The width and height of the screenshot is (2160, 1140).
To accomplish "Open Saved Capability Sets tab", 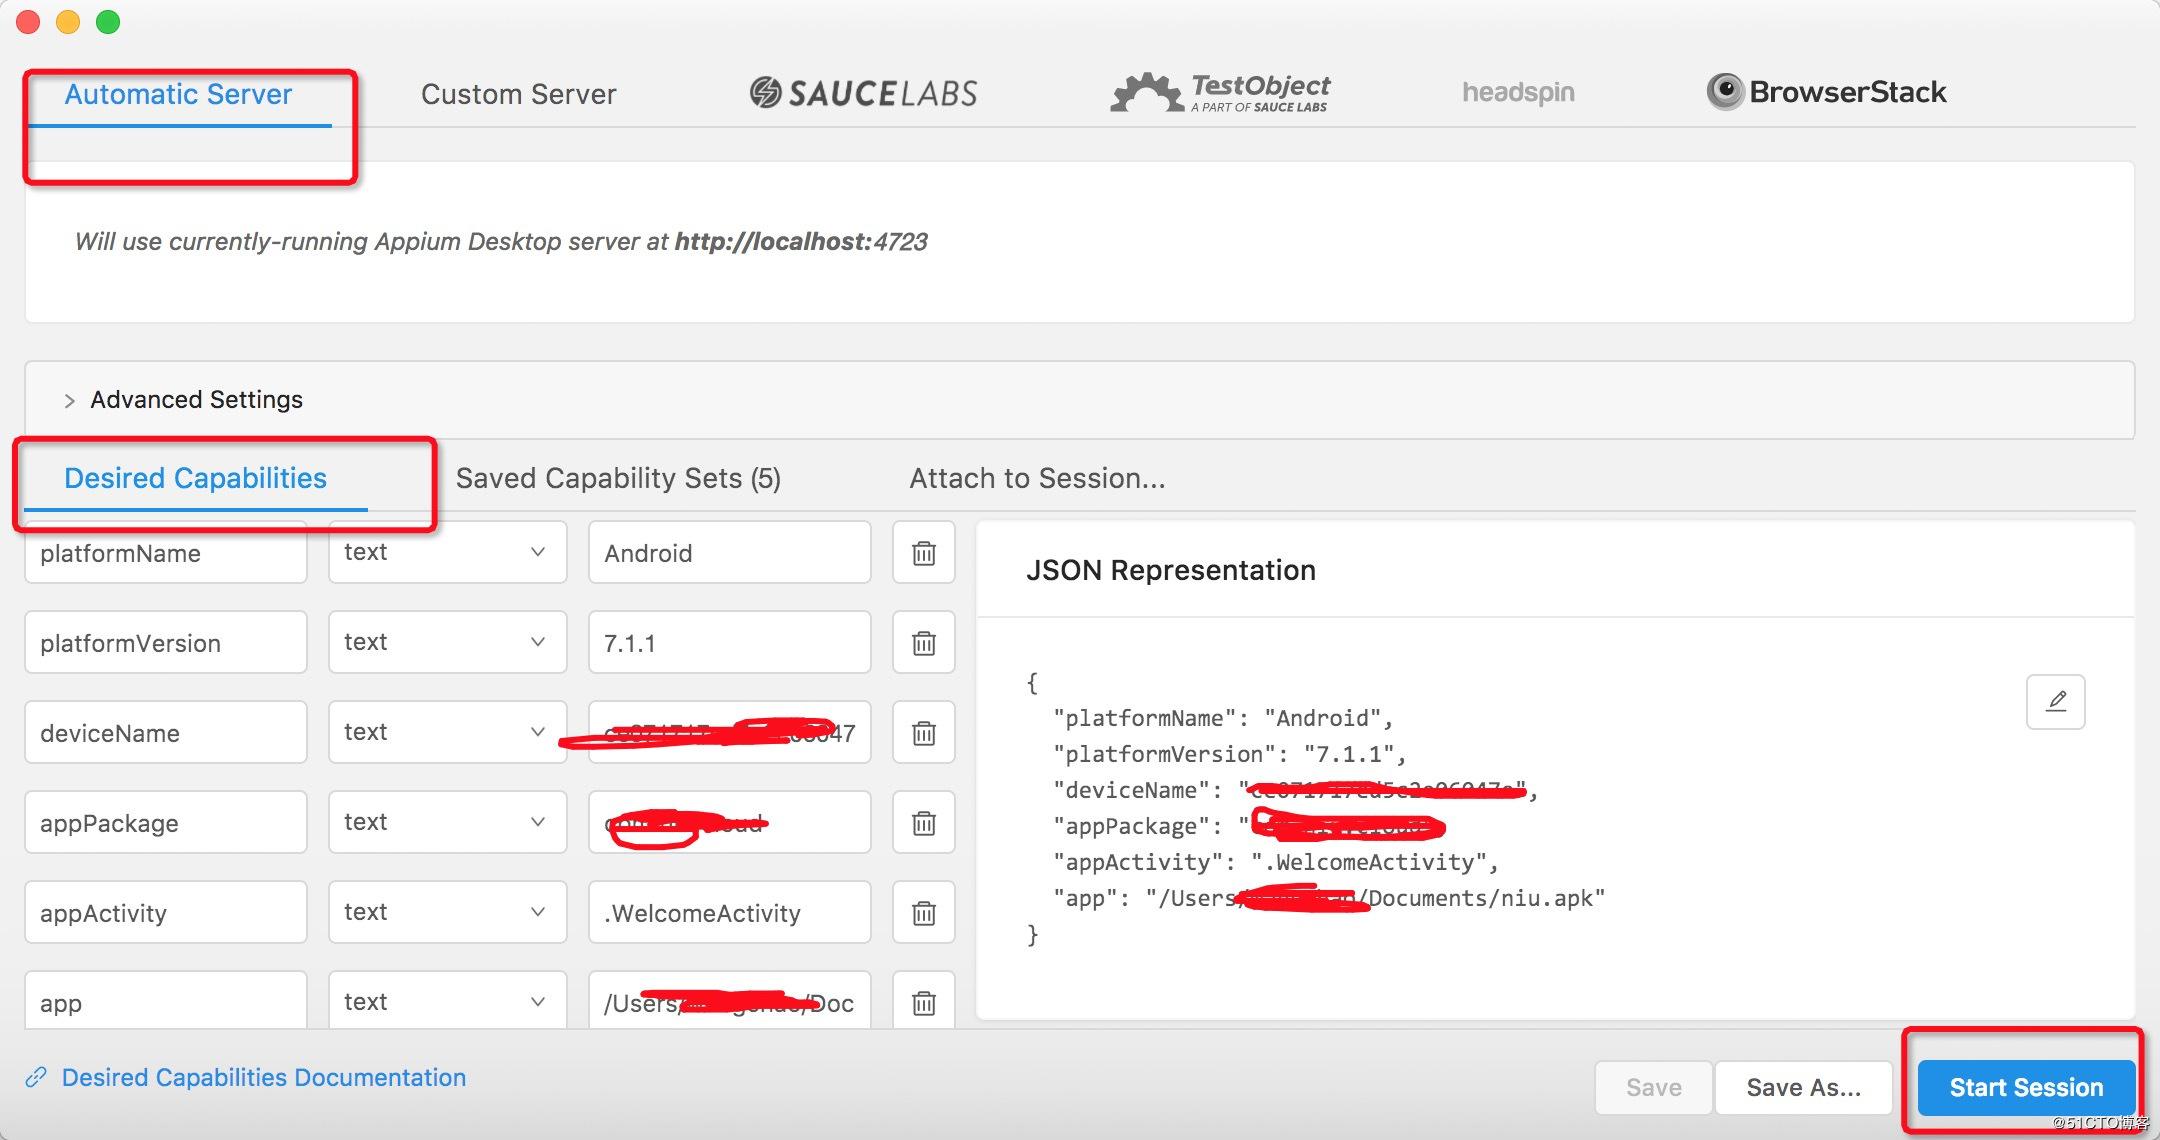I will pos(618,478).
